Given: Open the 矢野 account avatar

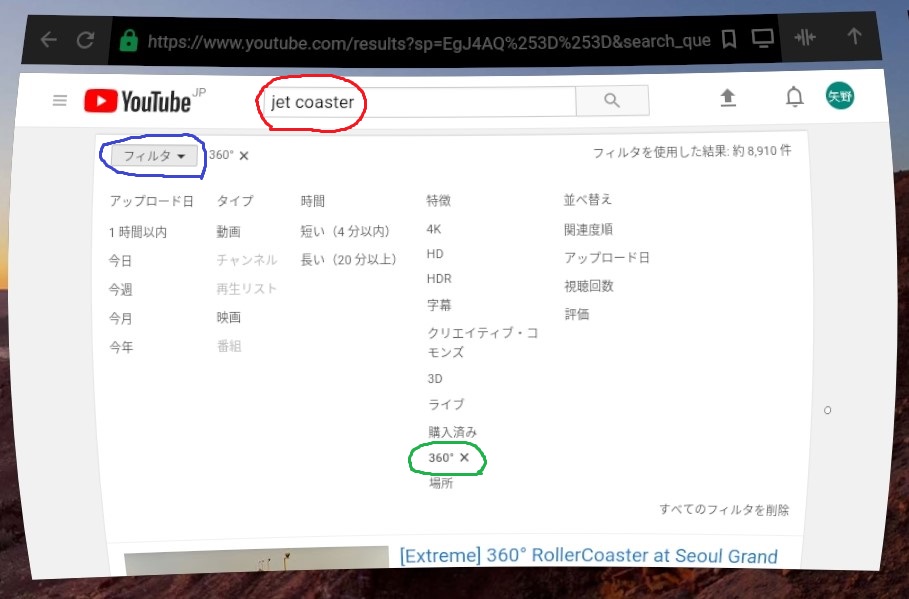Looking at the screenshot, I should (839, 96).
